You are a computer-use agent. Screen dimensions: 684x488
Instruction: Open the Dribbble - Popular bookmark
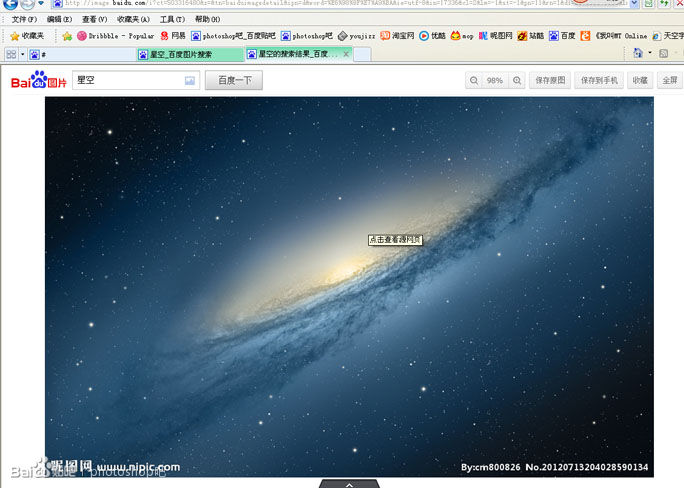[x=116, y=36]
